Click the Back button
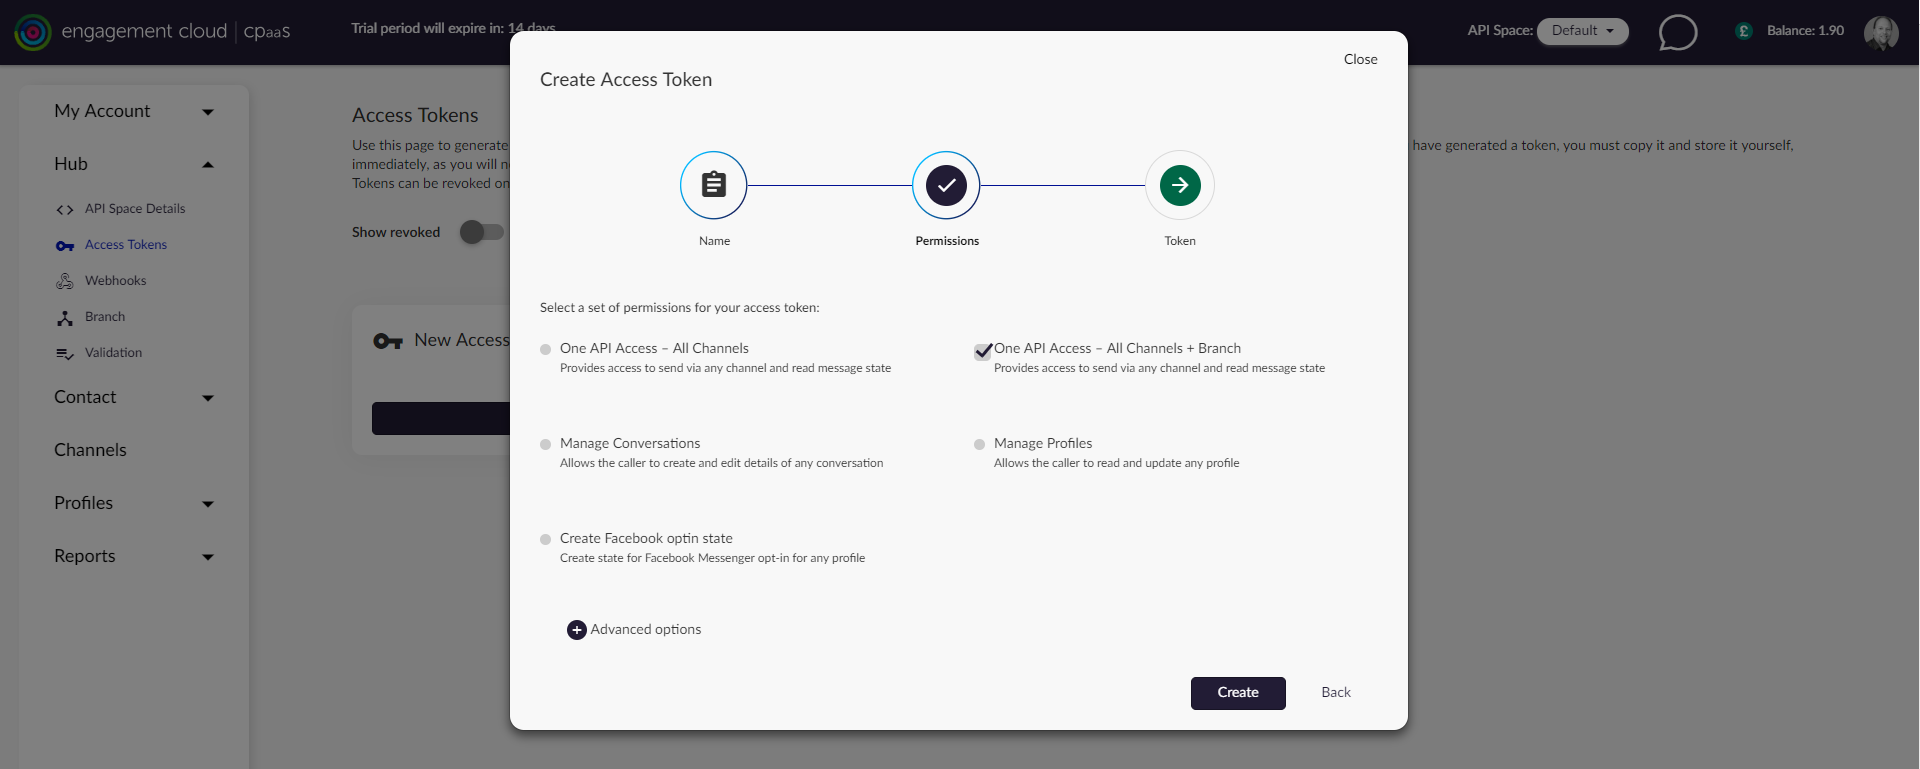The image size is (1920, 769). (1336, 693)
